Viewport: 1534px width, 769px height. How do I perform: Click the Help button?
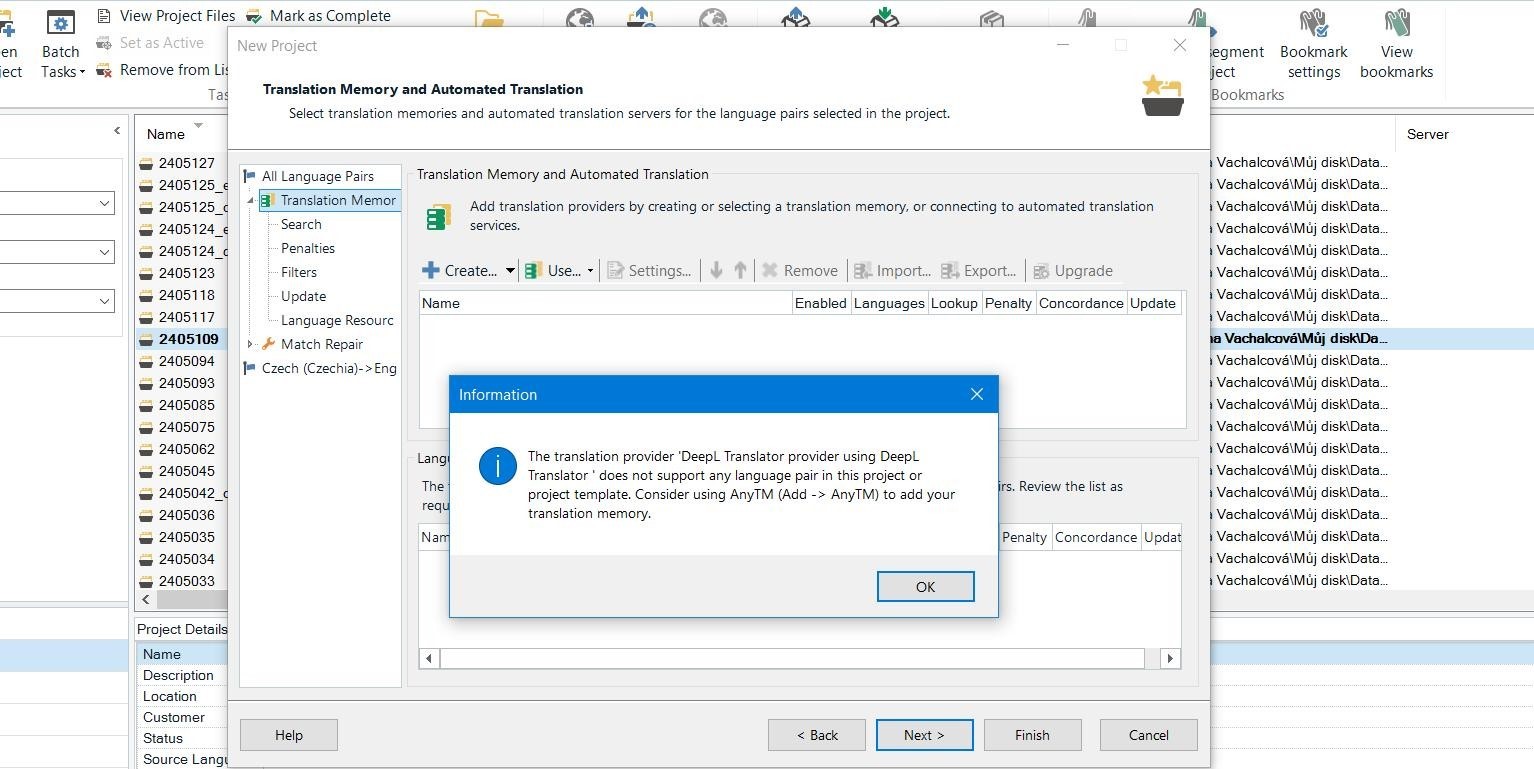288,735
